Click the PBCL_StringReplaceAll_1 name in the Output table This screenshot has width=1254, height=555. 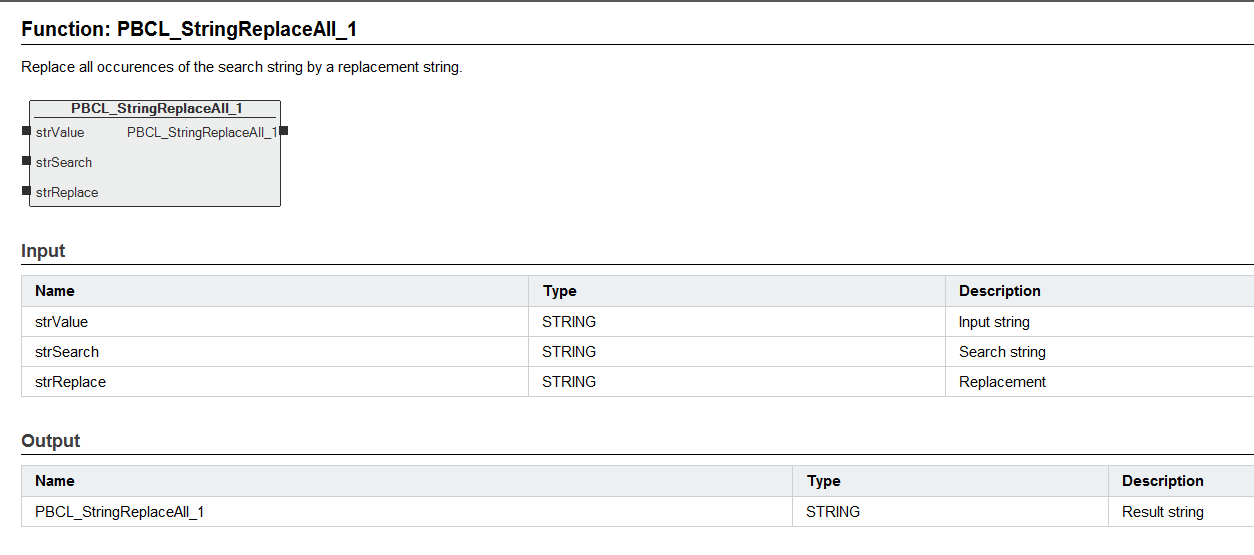(120, 512)
